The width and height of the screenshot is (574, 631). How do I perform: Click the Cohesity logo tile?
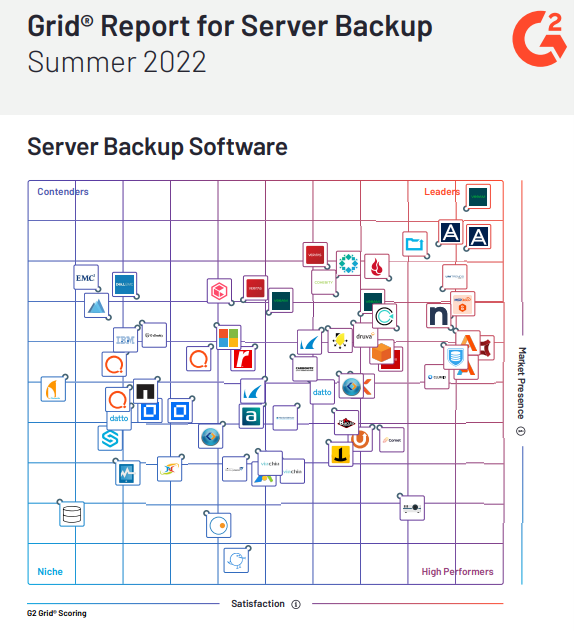pyautogui.click(x=324, y=283)
